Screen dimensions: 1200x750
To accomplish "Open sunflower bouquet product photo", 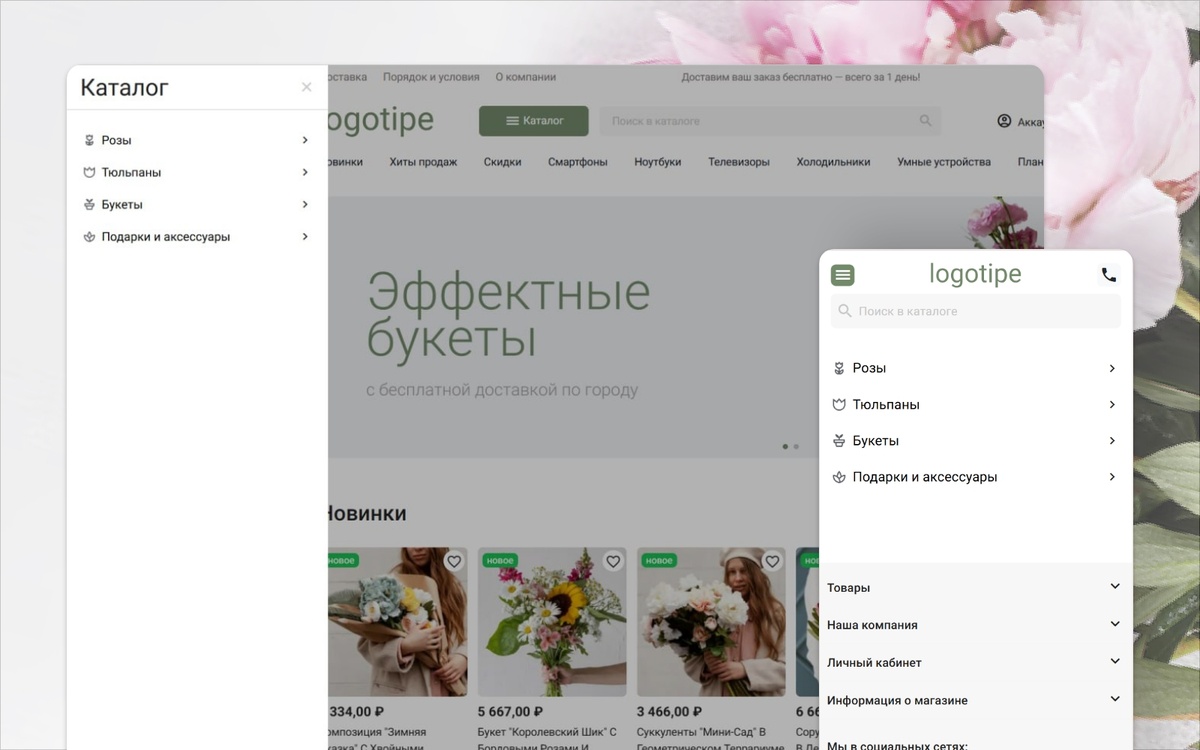I will (552, 622).
